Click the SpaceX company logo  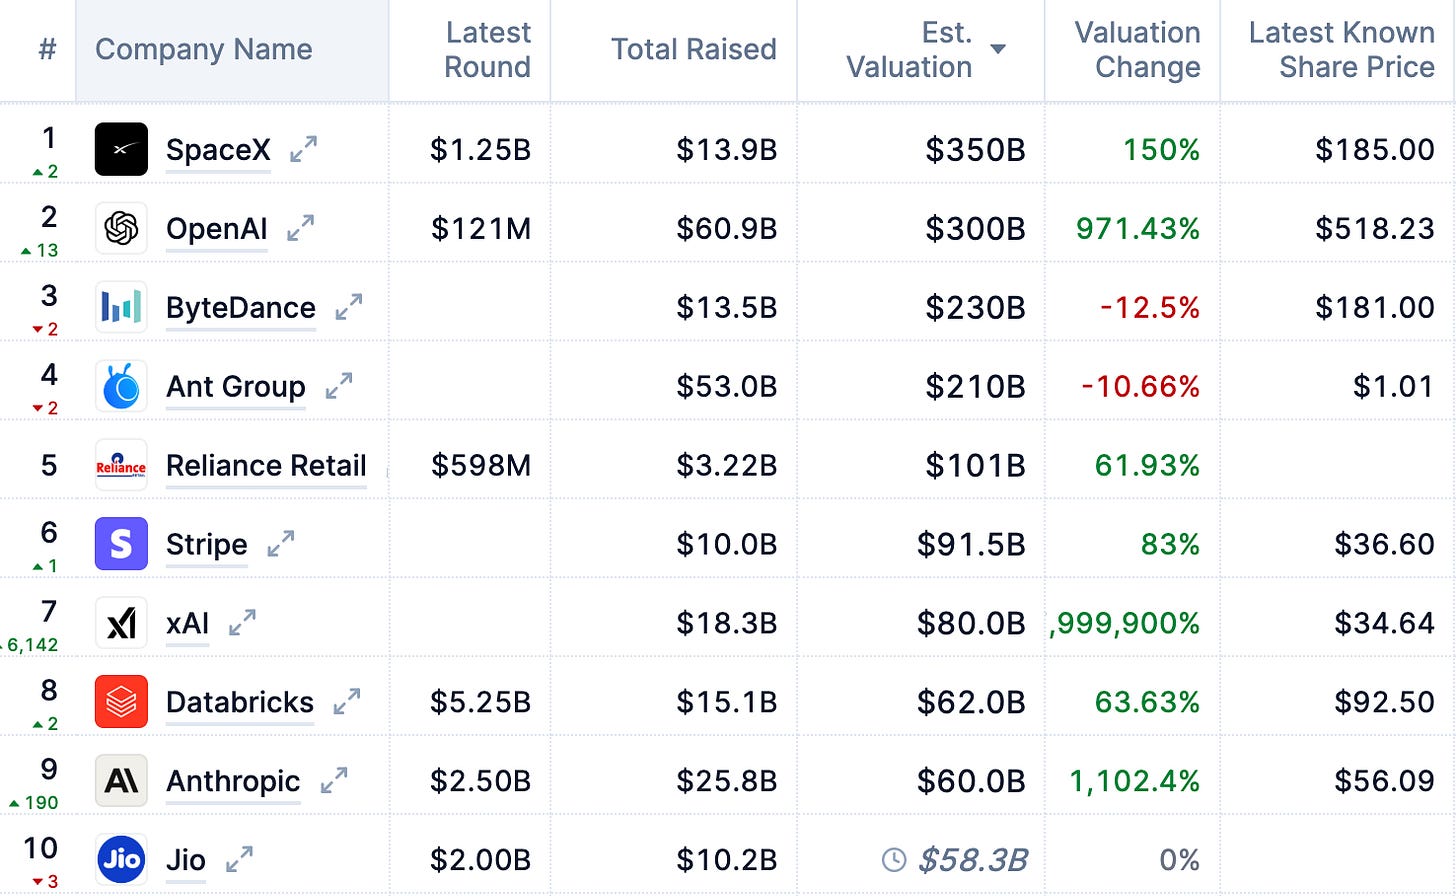pos(121,149)
